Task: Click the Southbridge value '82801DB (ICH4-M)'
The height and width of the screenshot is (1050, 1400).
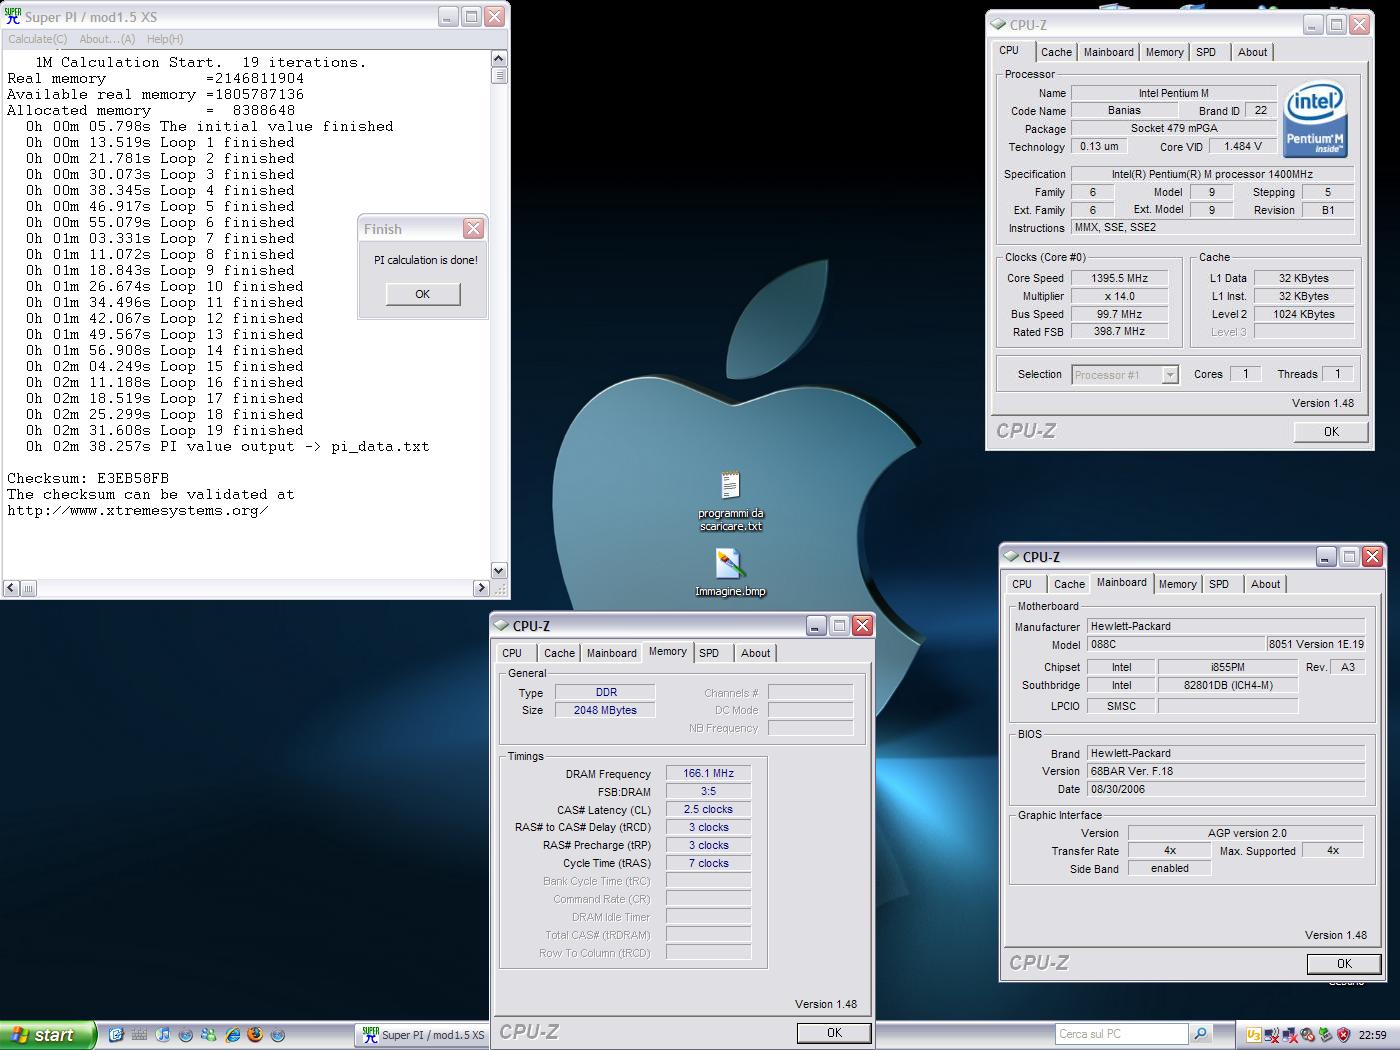Action: coord(1227,685)
